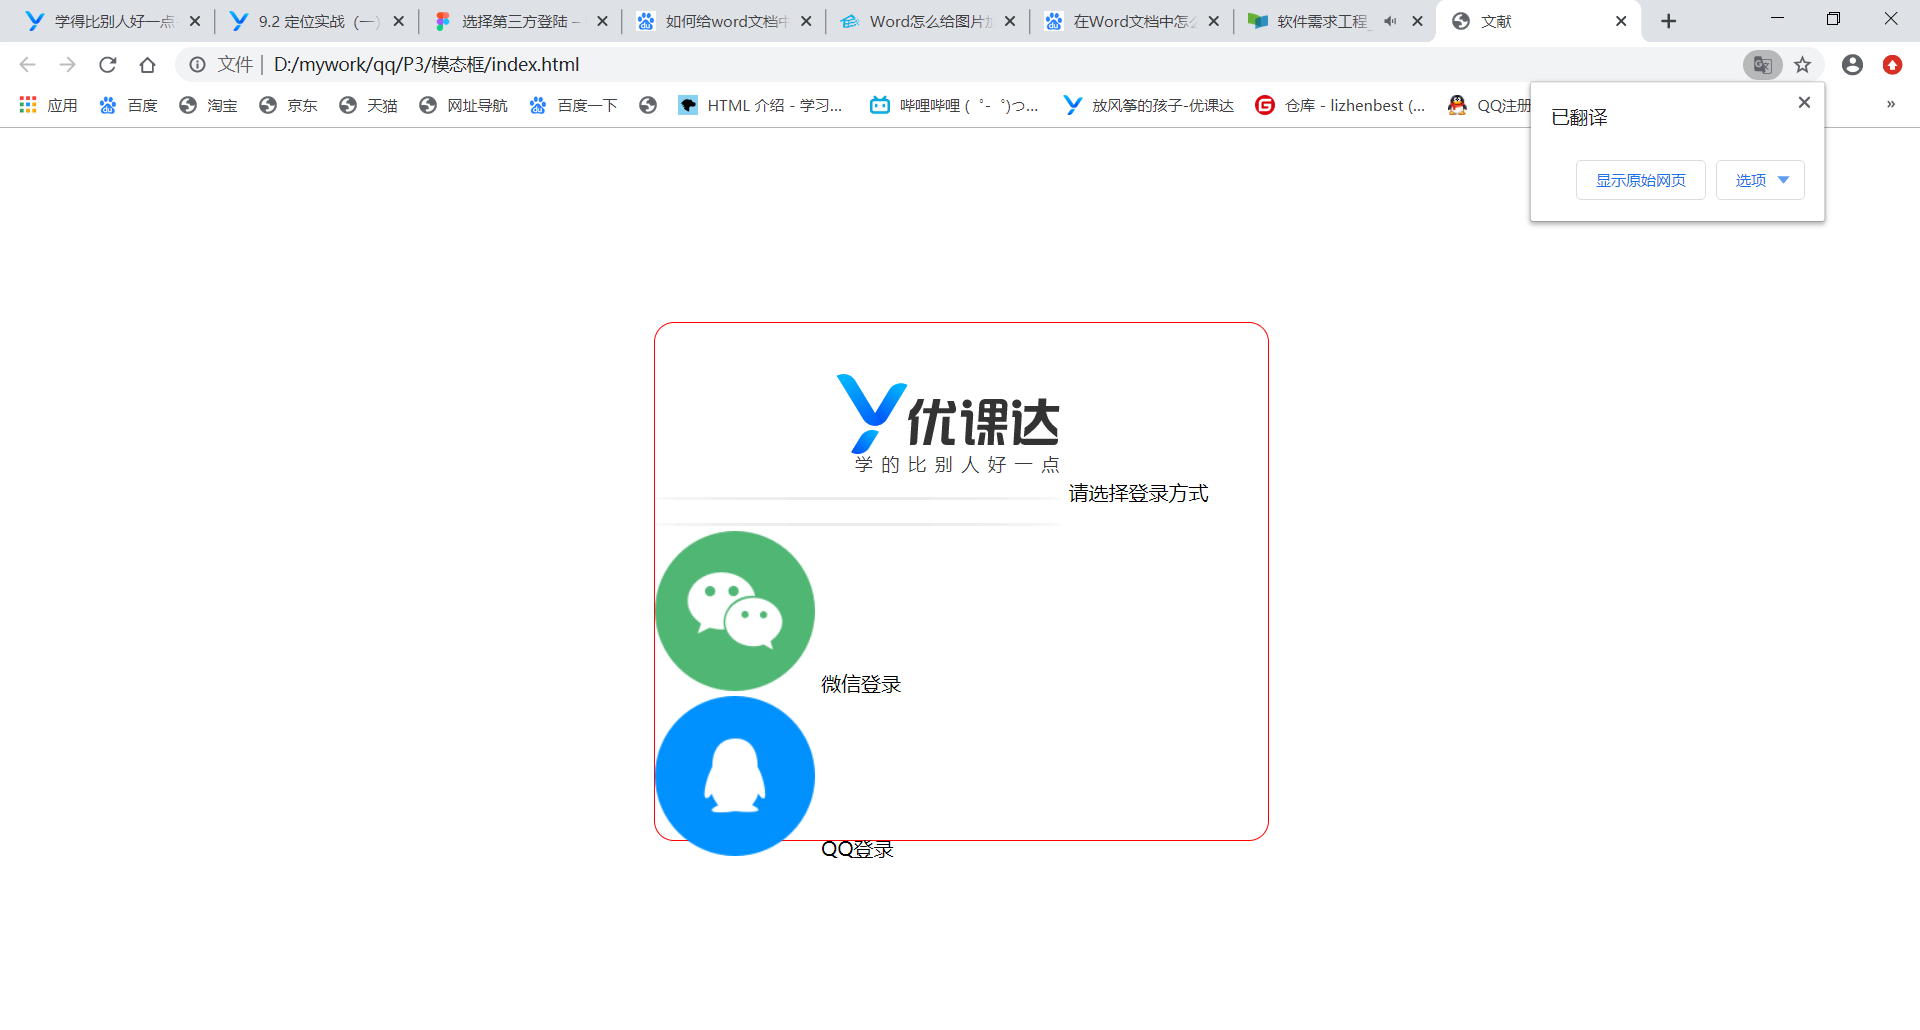1920x1030 pixels.
Task: Restore down the browser window
Action: pyautogui.click(x=1833, y=19)
